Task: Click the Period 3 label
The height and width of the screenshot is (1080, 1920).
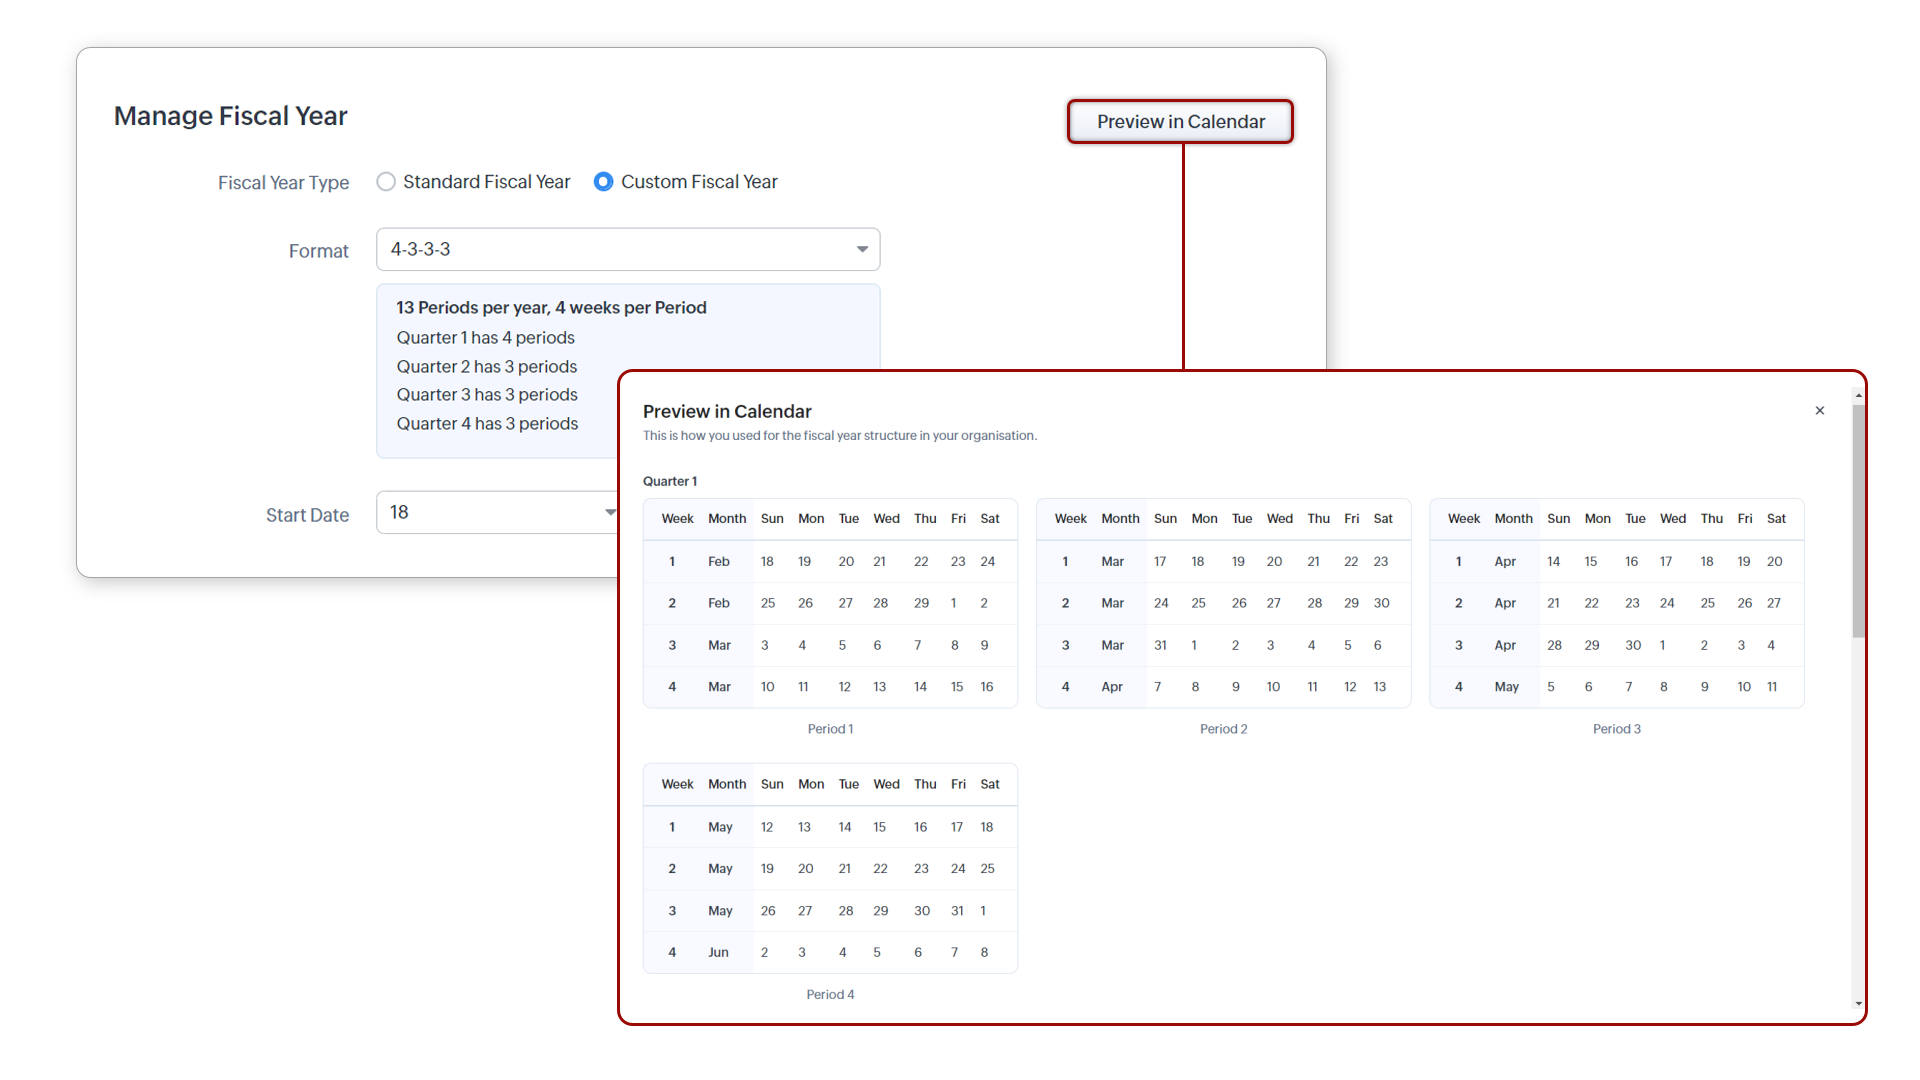Action: click(x=1616, y=729)
